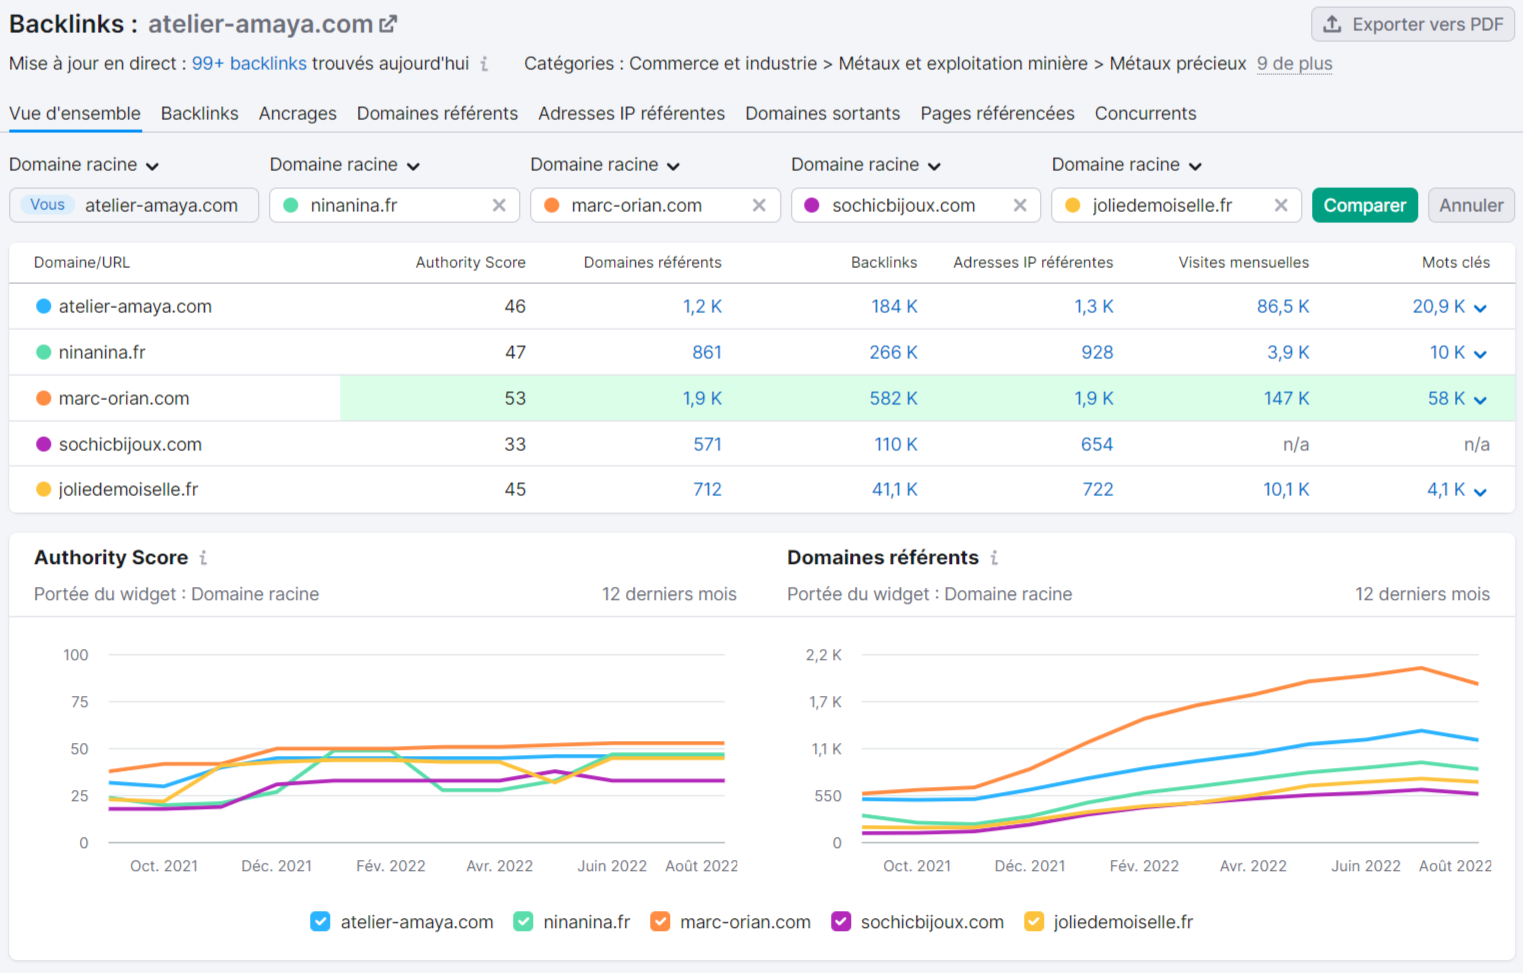This screenshot has width=1523, height=973.
Task: Click green dot in ninanina.fr table row
Action: click(x=44, y=352)
